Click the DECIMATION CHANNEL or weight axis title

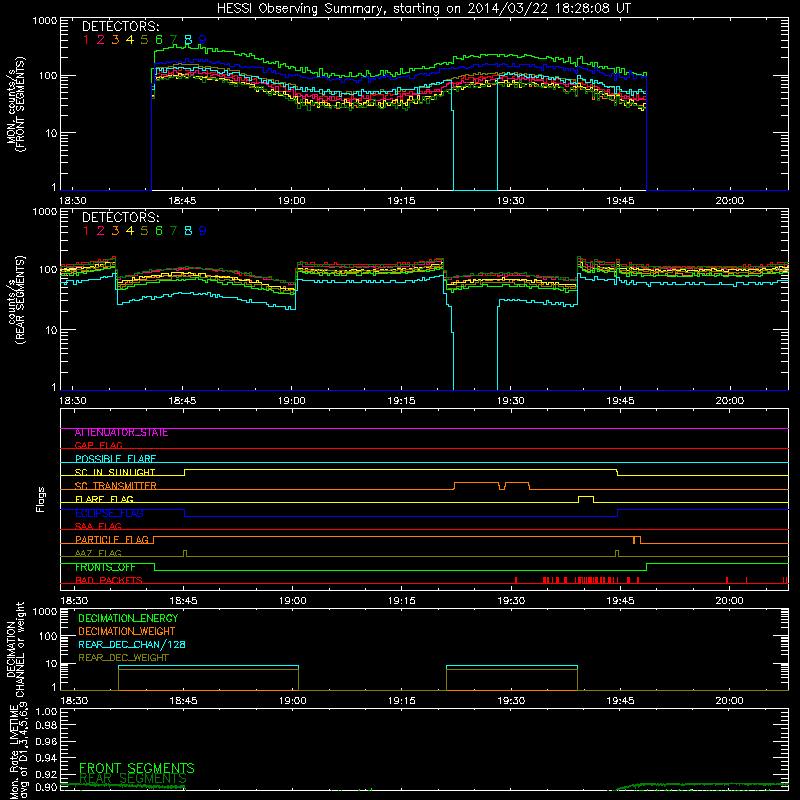click(14, 649)
